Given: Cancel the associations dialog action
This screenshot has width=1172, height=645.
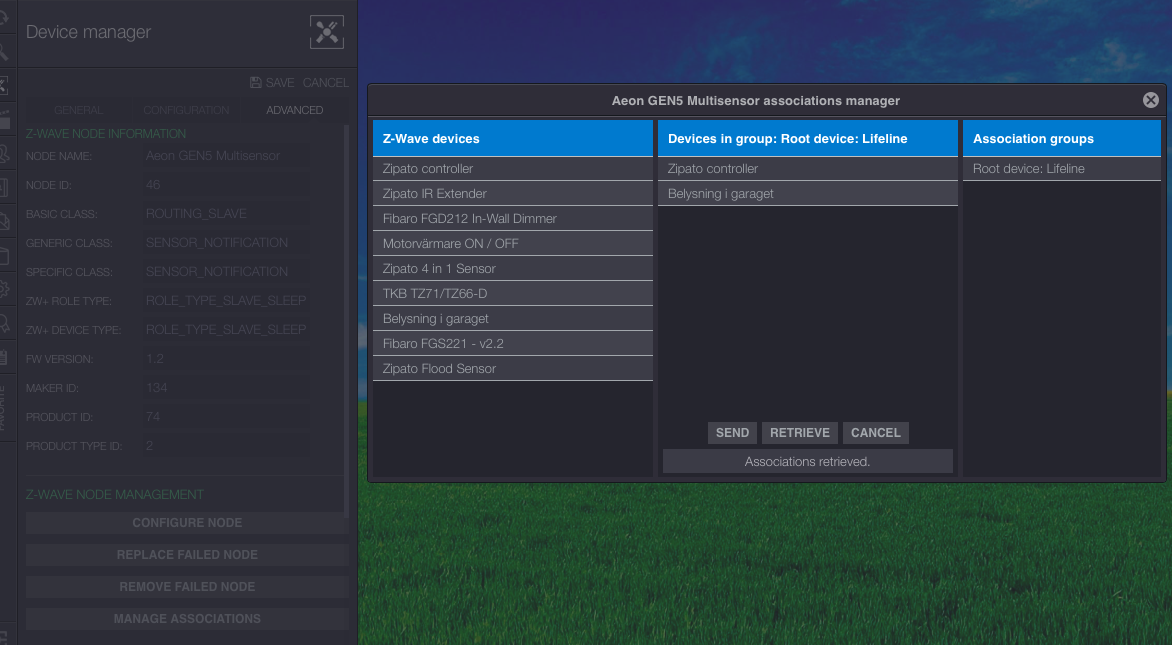Looking at the screenshot, I should click(875, 433).
